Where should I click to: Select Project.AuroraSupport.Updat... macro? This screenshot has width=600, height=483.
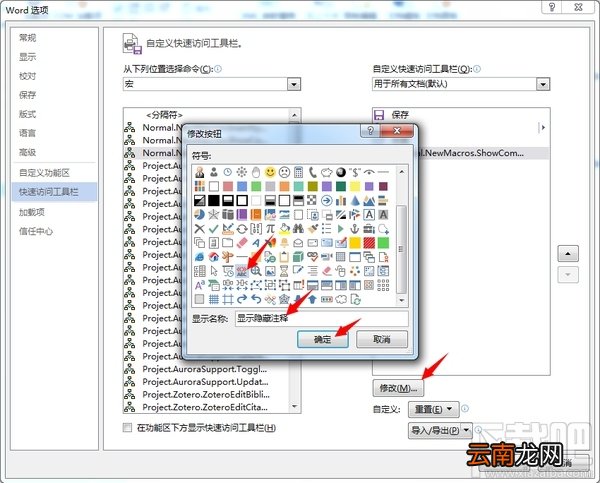[207, 382]
